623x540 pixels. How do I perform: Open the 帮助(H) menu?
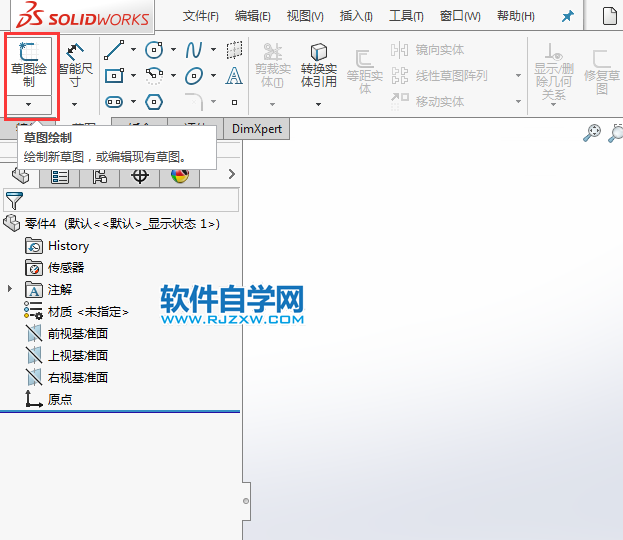(x=516, y=16)
